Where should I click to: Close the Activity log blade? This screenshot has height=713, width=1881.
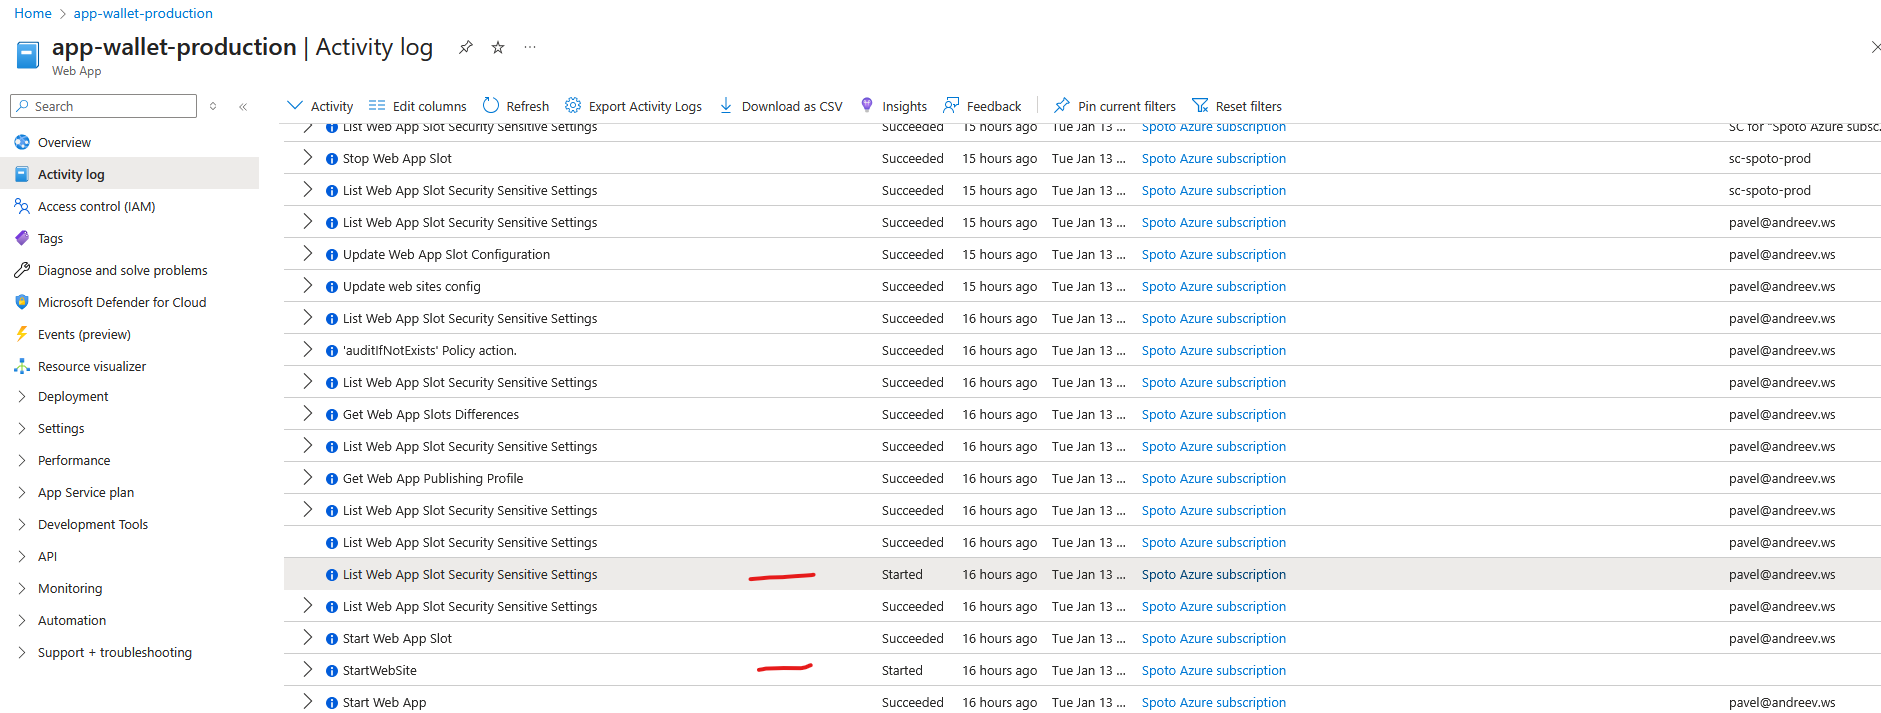point(1875,47)
